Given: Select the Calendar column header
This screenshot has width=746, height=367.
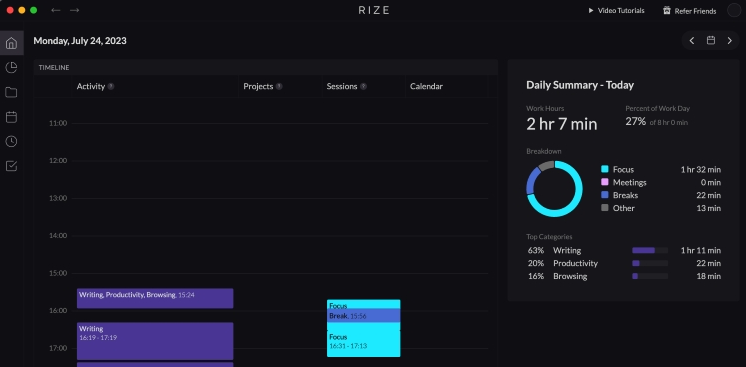Looking at the screenshot, I should point(426,87).
